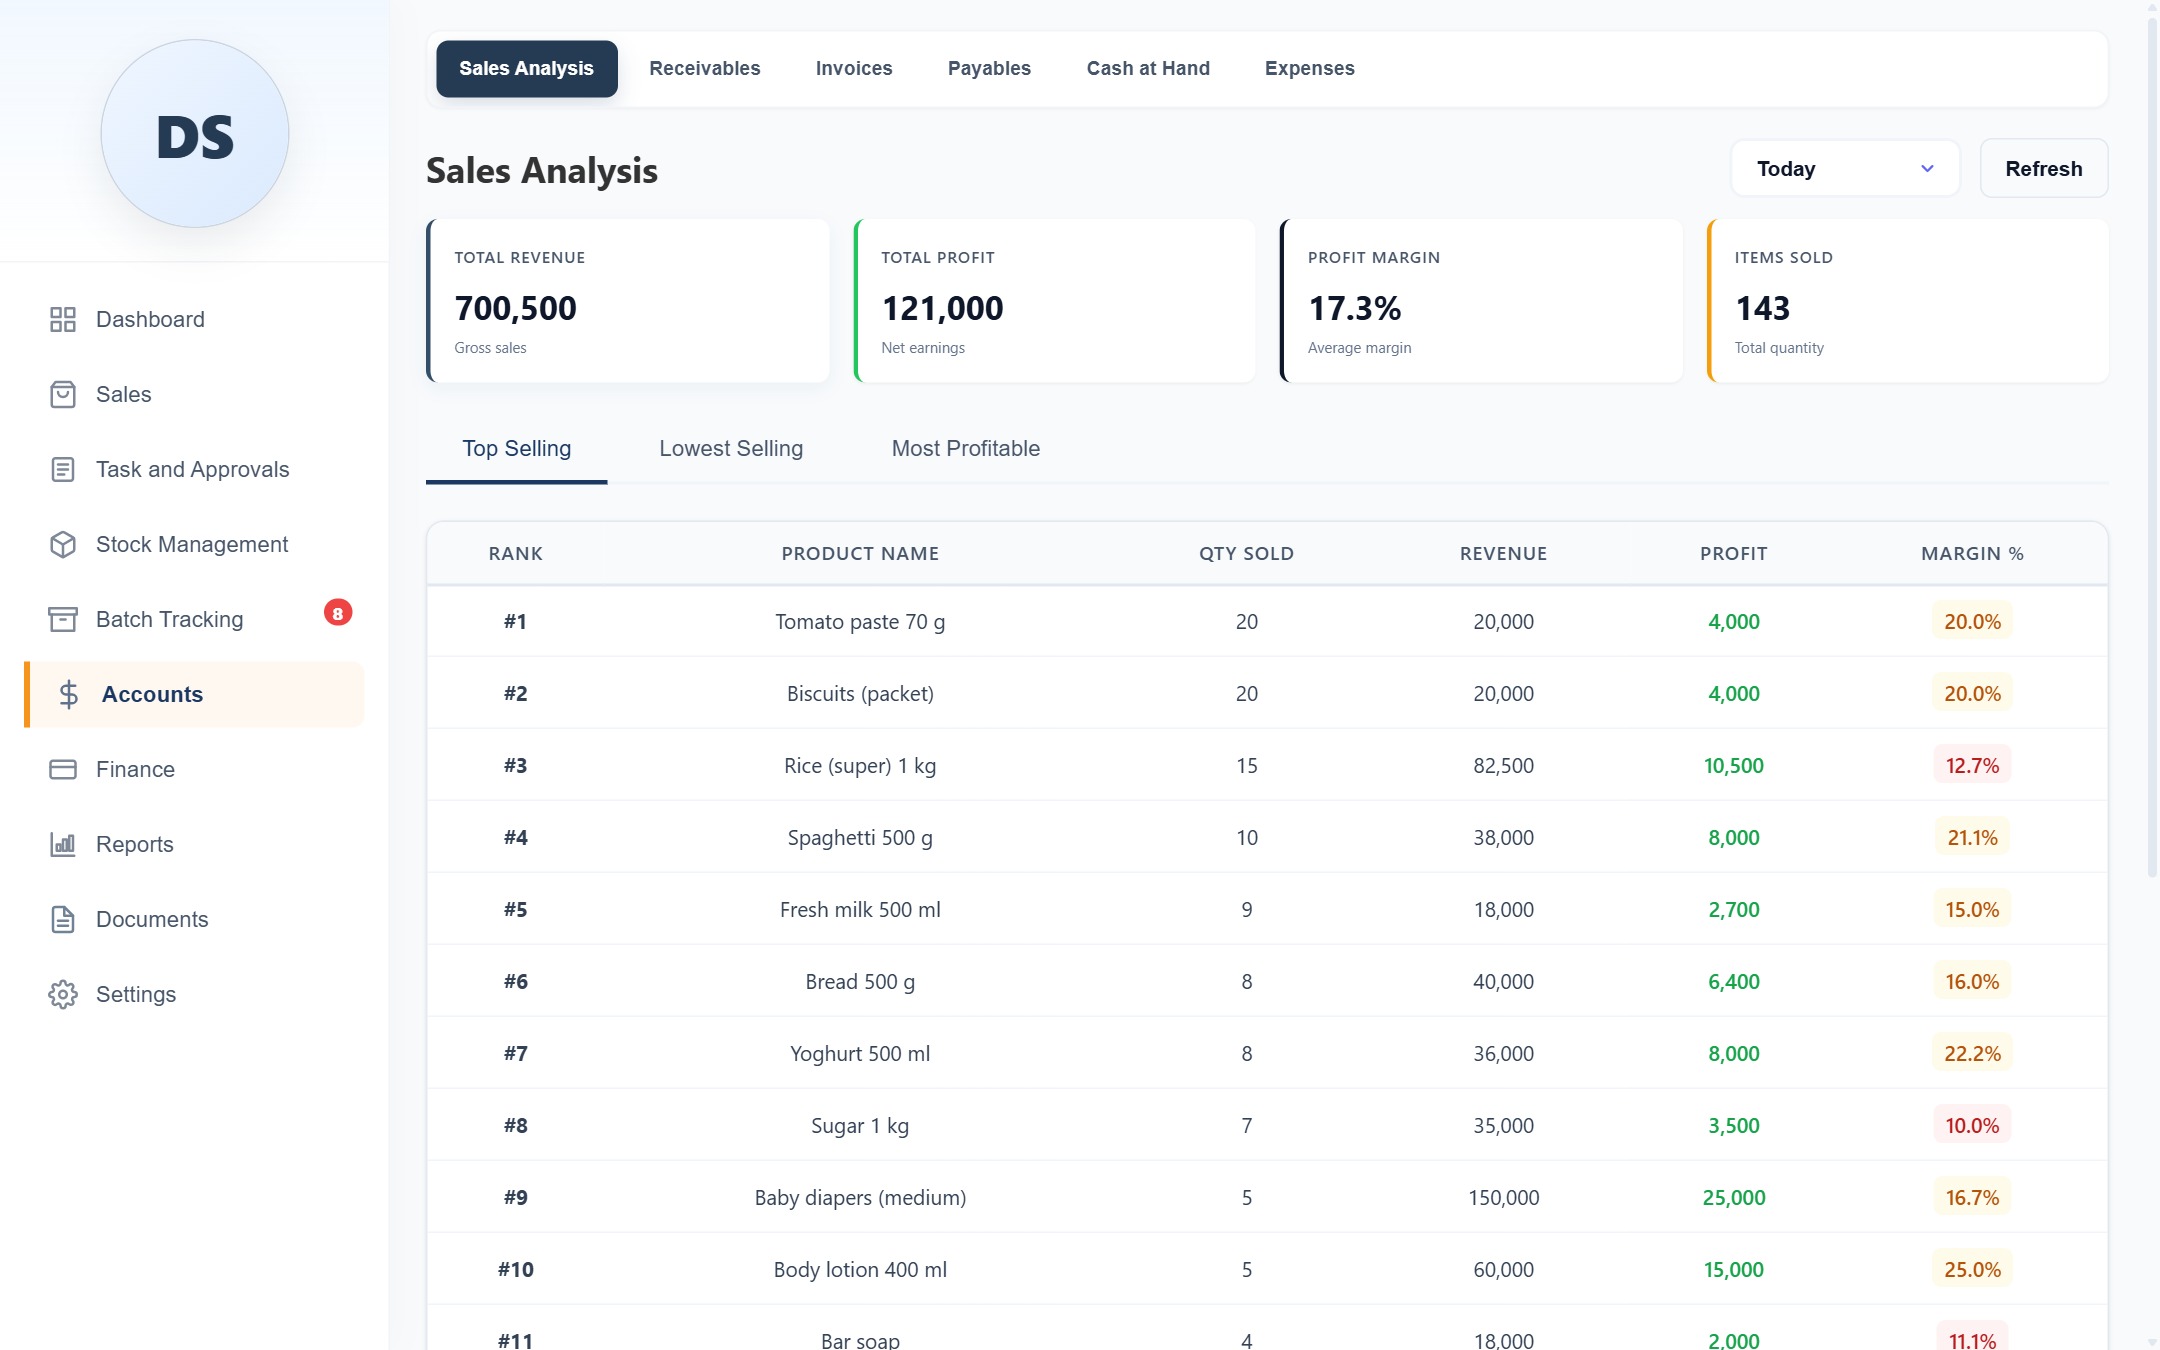The width and height of the screenshot is (2160, 1350).
Task: Click the DS logo avatar
Action: click(x=195, y=134)
